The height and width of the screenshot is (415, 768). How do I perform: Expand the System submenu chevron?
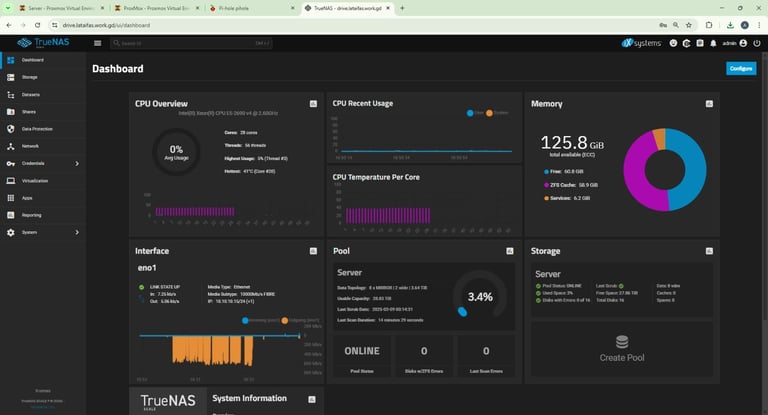pos(77,232)
